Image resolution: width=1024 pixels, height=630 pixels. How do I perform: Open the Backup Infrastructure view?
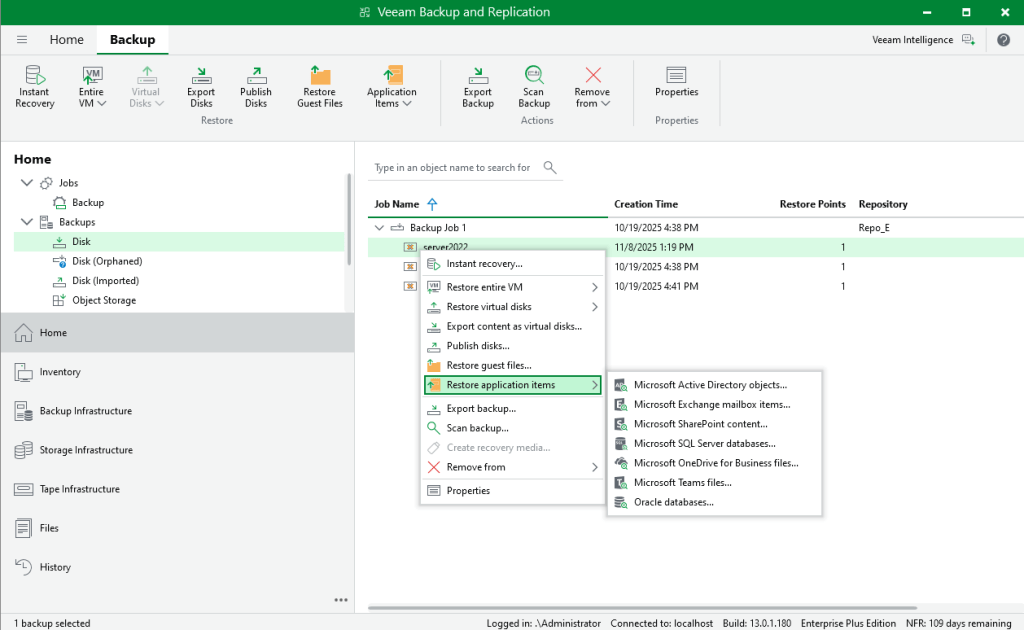[85, 411]
